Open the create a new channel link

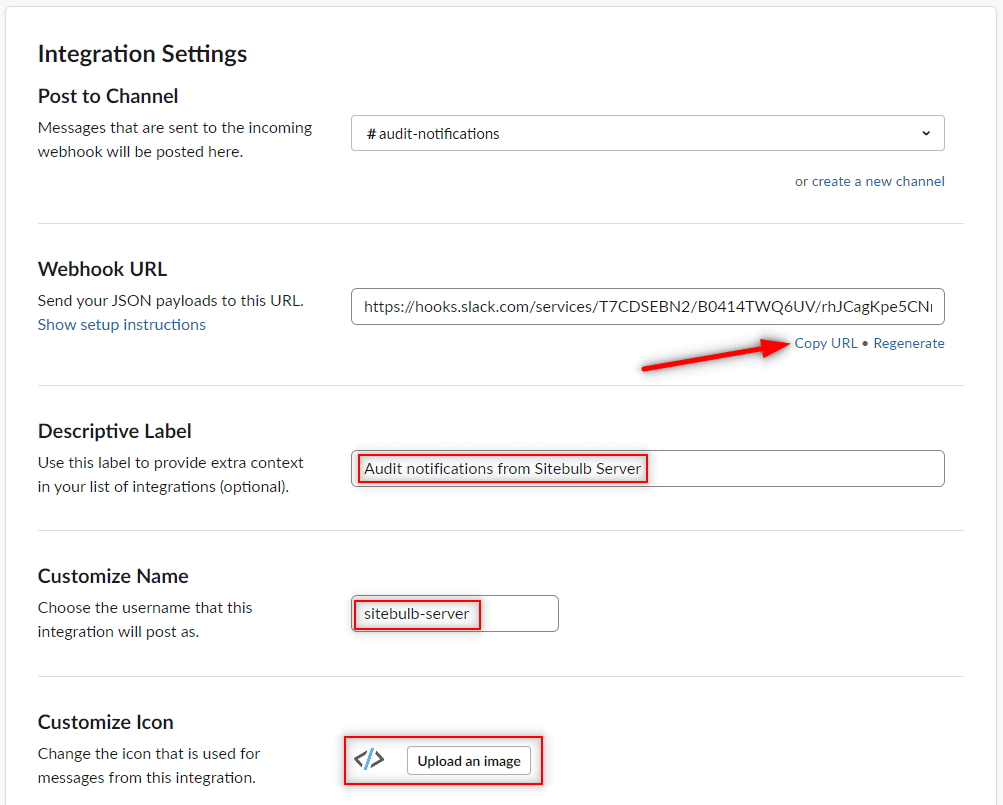[877, 181]
